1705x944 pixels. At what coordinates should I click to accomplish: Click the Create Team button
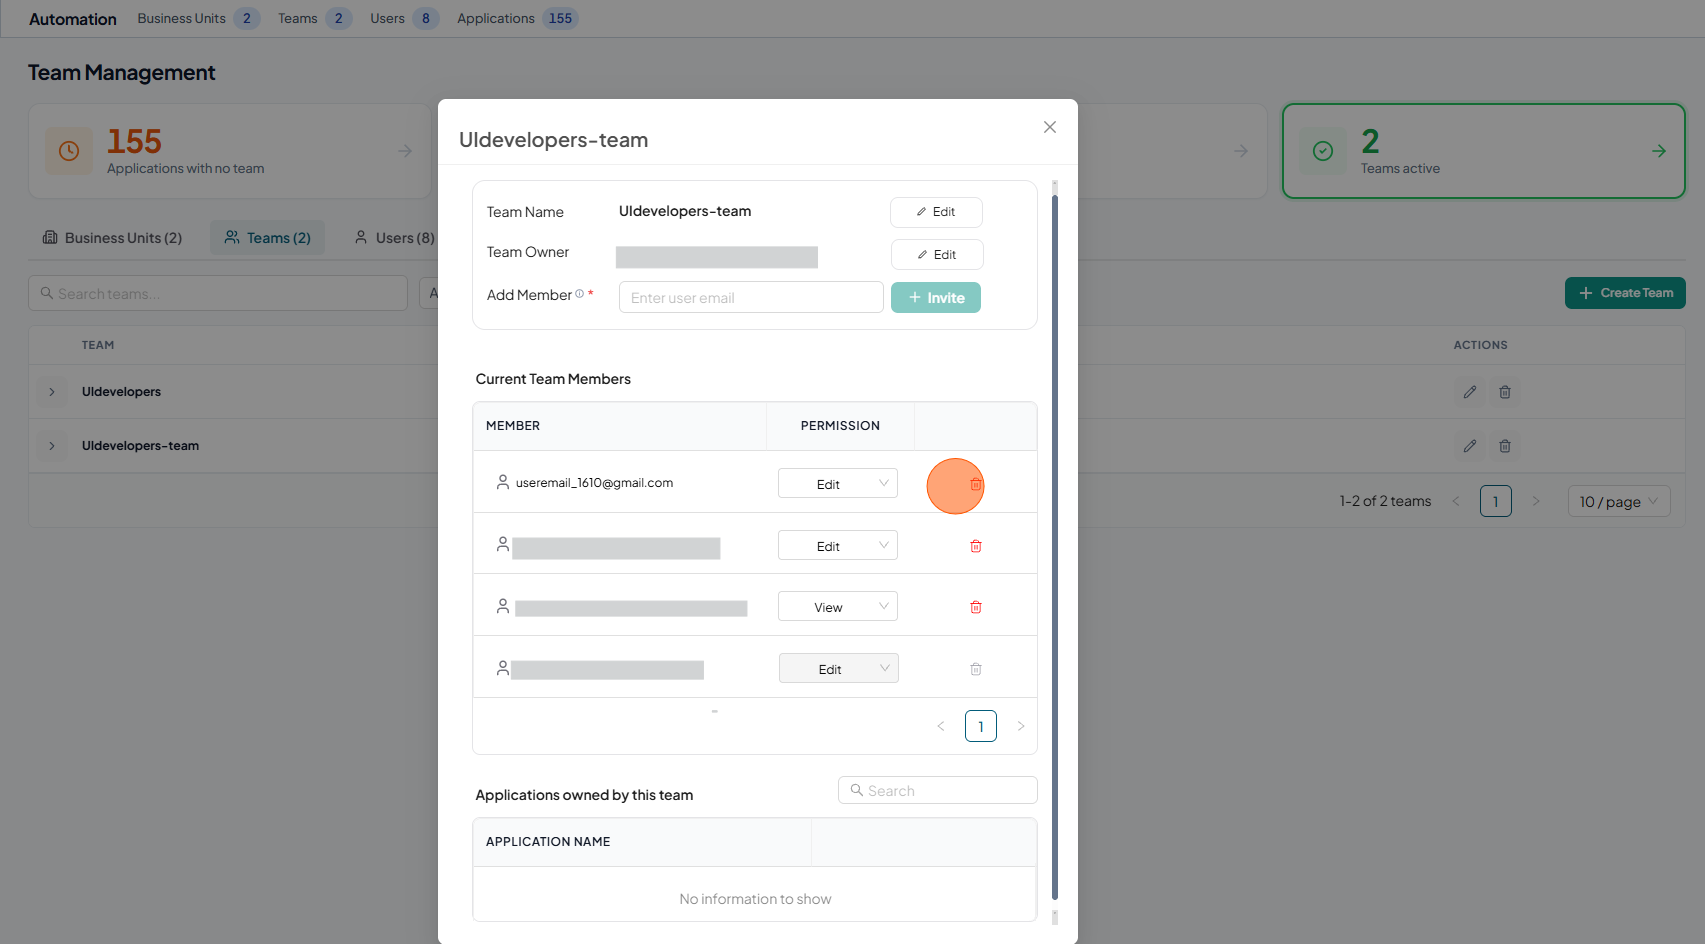pyautogui.click(x=1625, y=293)
